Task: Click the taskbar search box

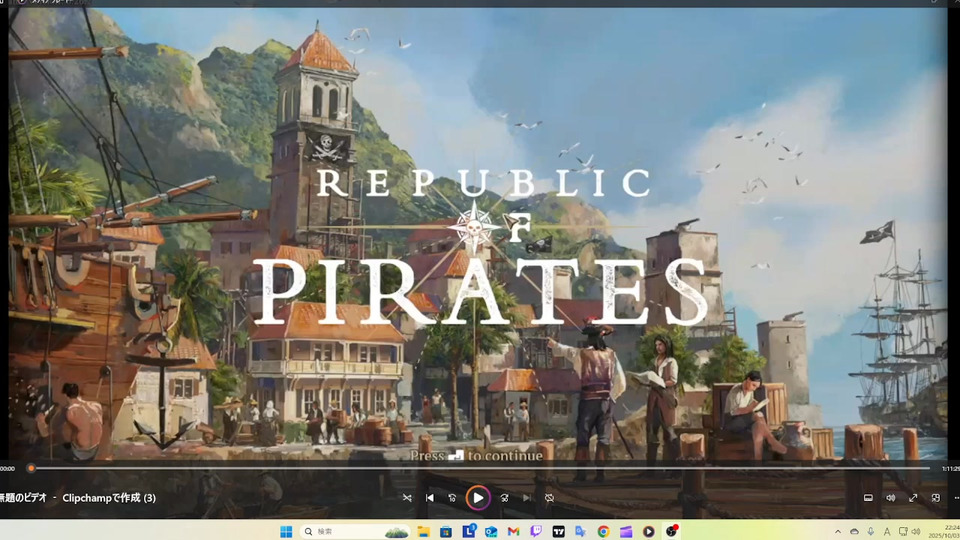Action: coord(356,531)
